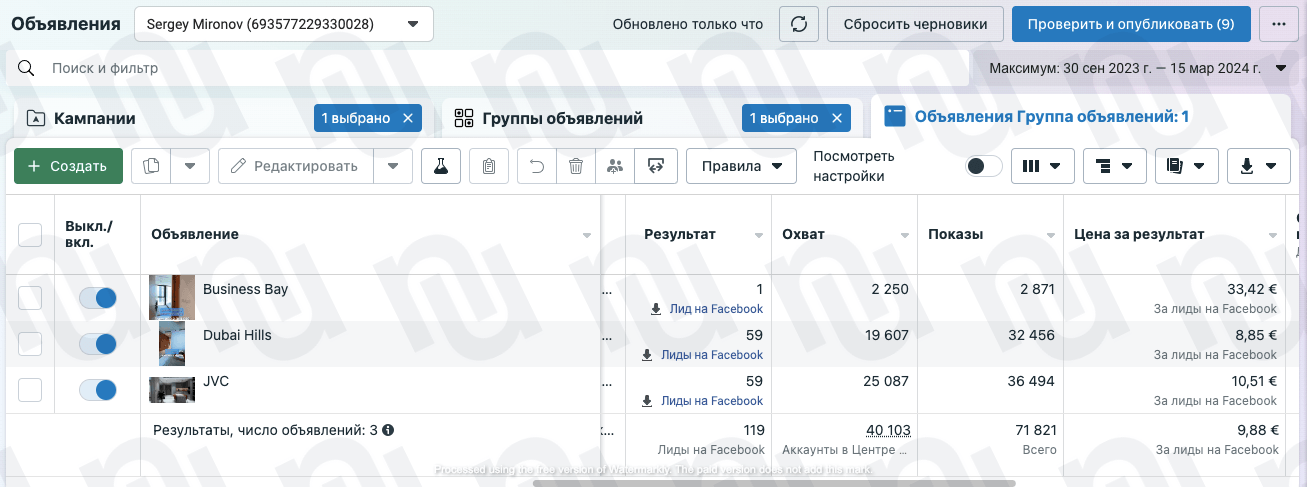
Task: Click the refresh data icon
Action: 797,24
